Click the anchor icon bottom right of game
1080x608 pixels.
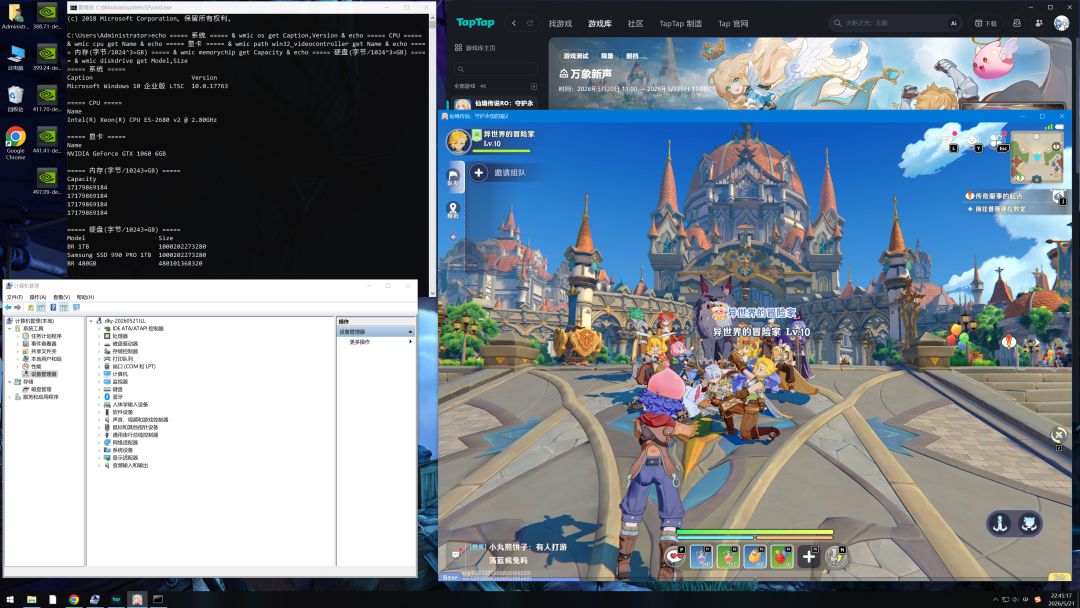(1000, 524)
